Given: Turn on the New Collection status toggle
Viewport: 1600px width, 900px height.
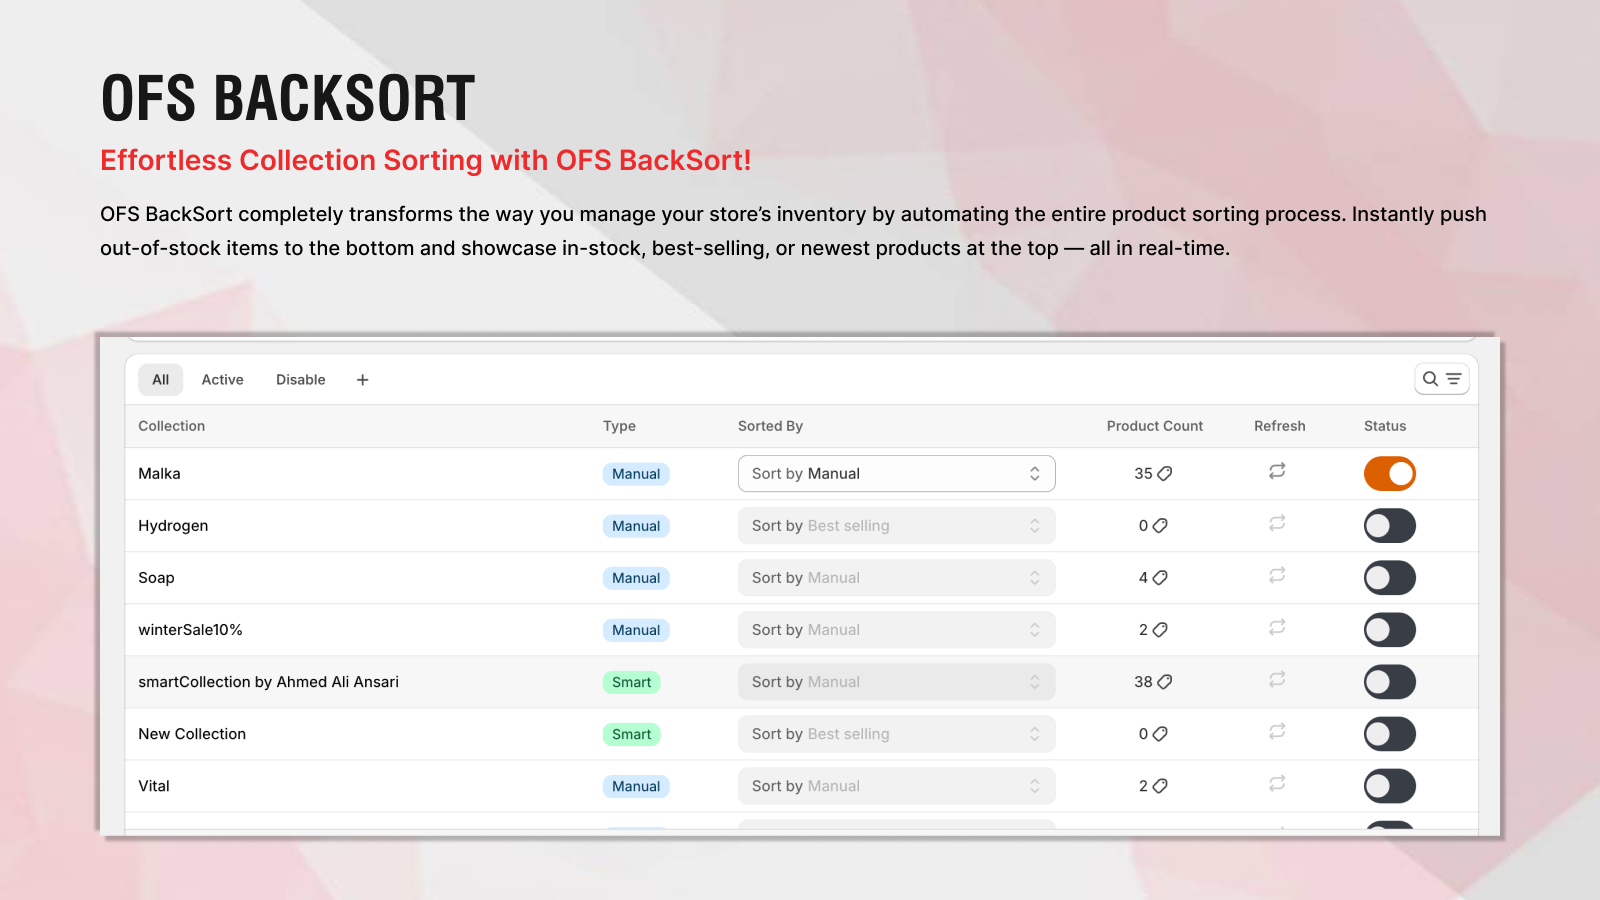Looking at the screenshot, I should tap(1390, 733).
